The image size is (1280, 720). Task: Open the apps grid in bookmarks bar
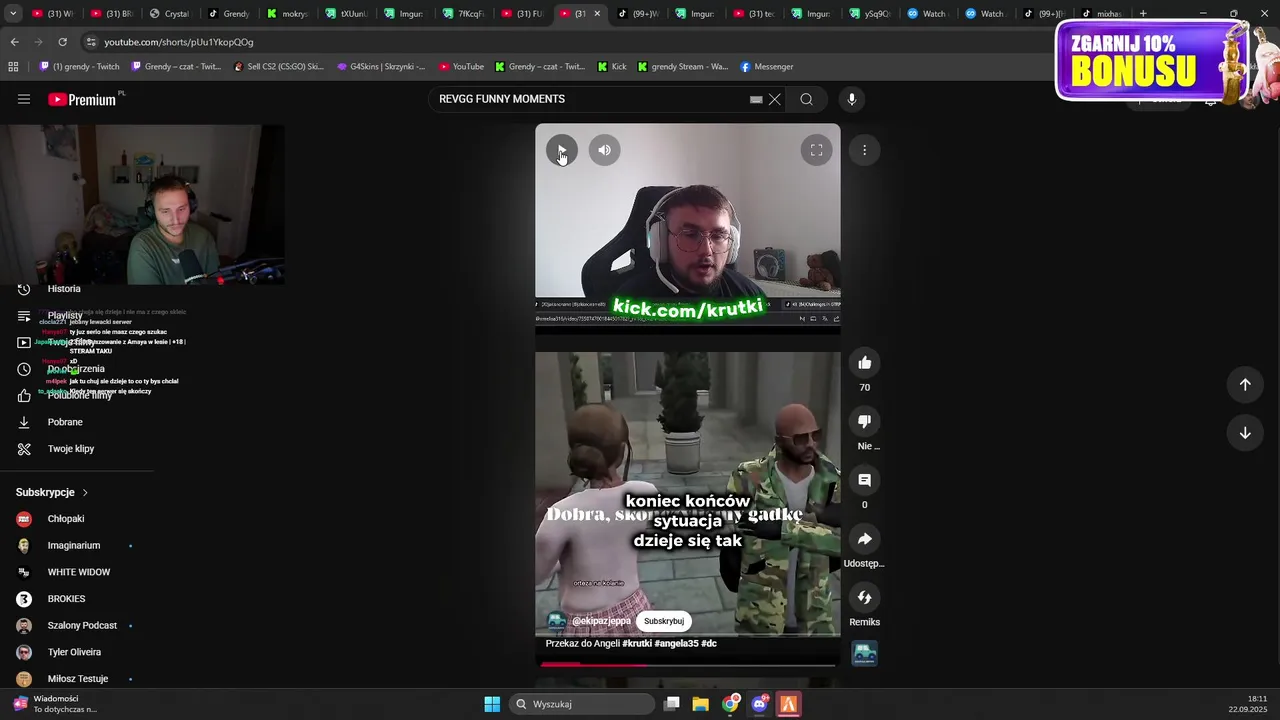[13, 67]
